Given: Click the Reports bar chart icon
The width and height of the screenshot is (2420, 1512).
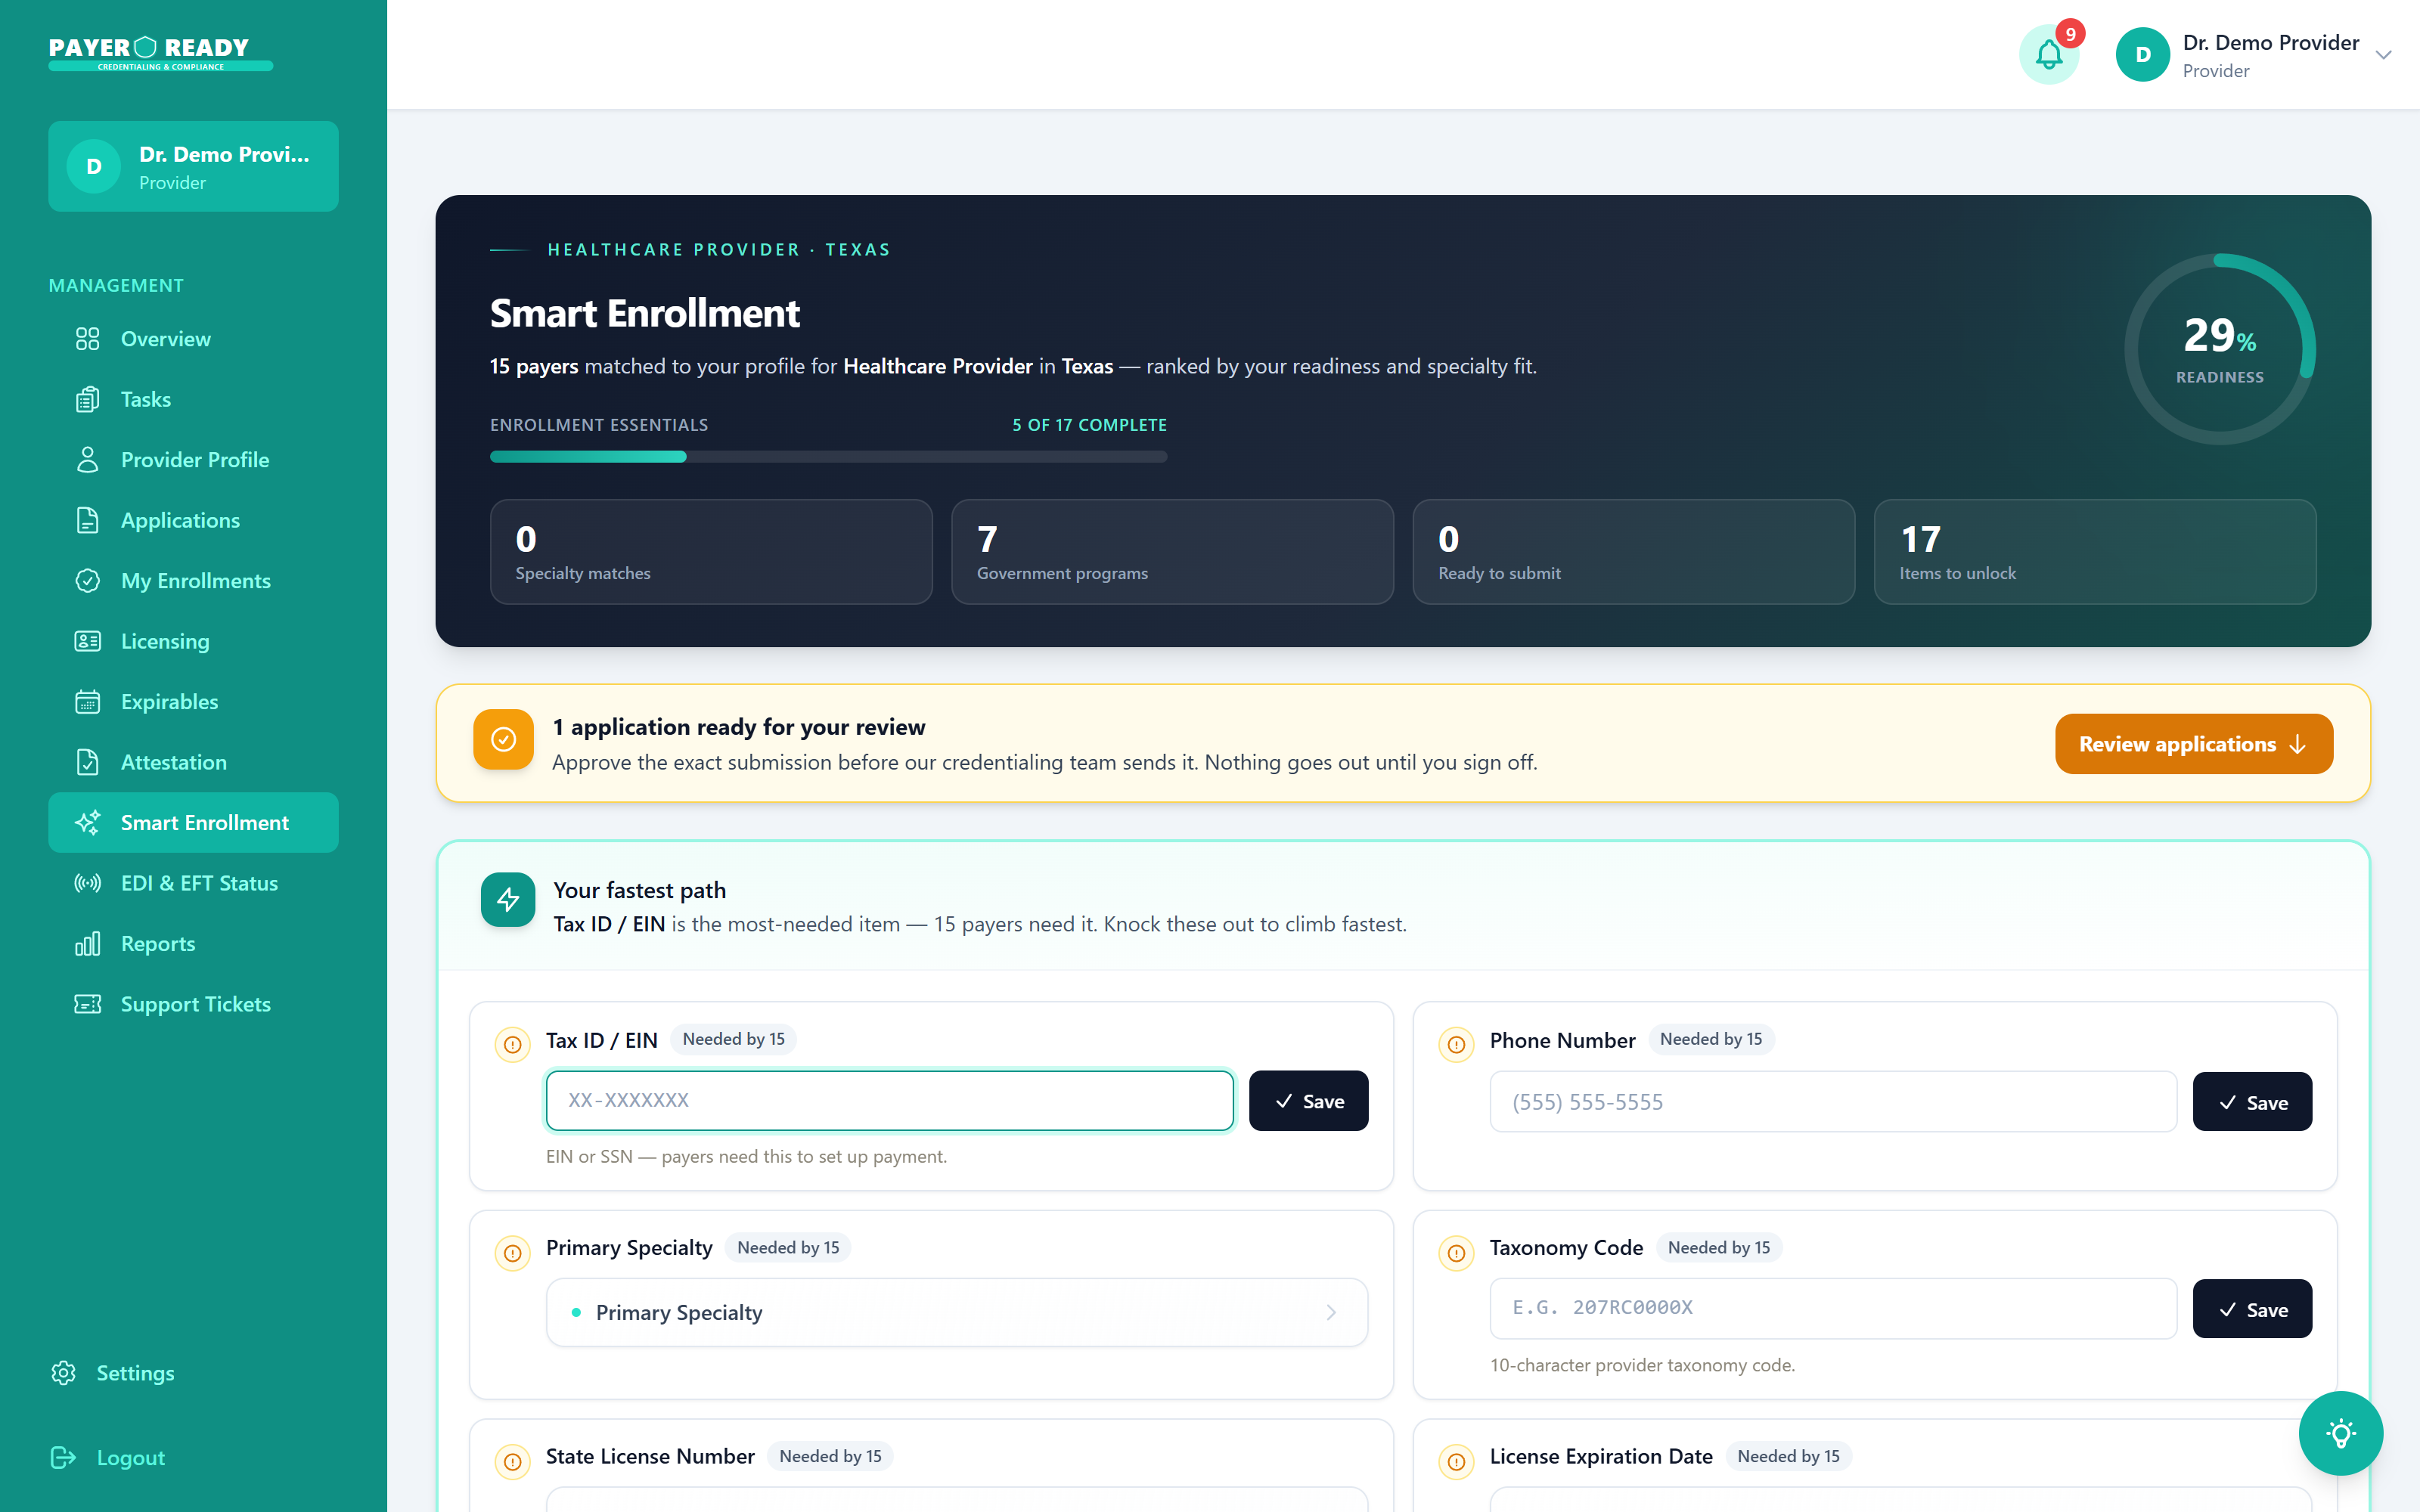Looking at the screenshot, I should tap(88, 944).
